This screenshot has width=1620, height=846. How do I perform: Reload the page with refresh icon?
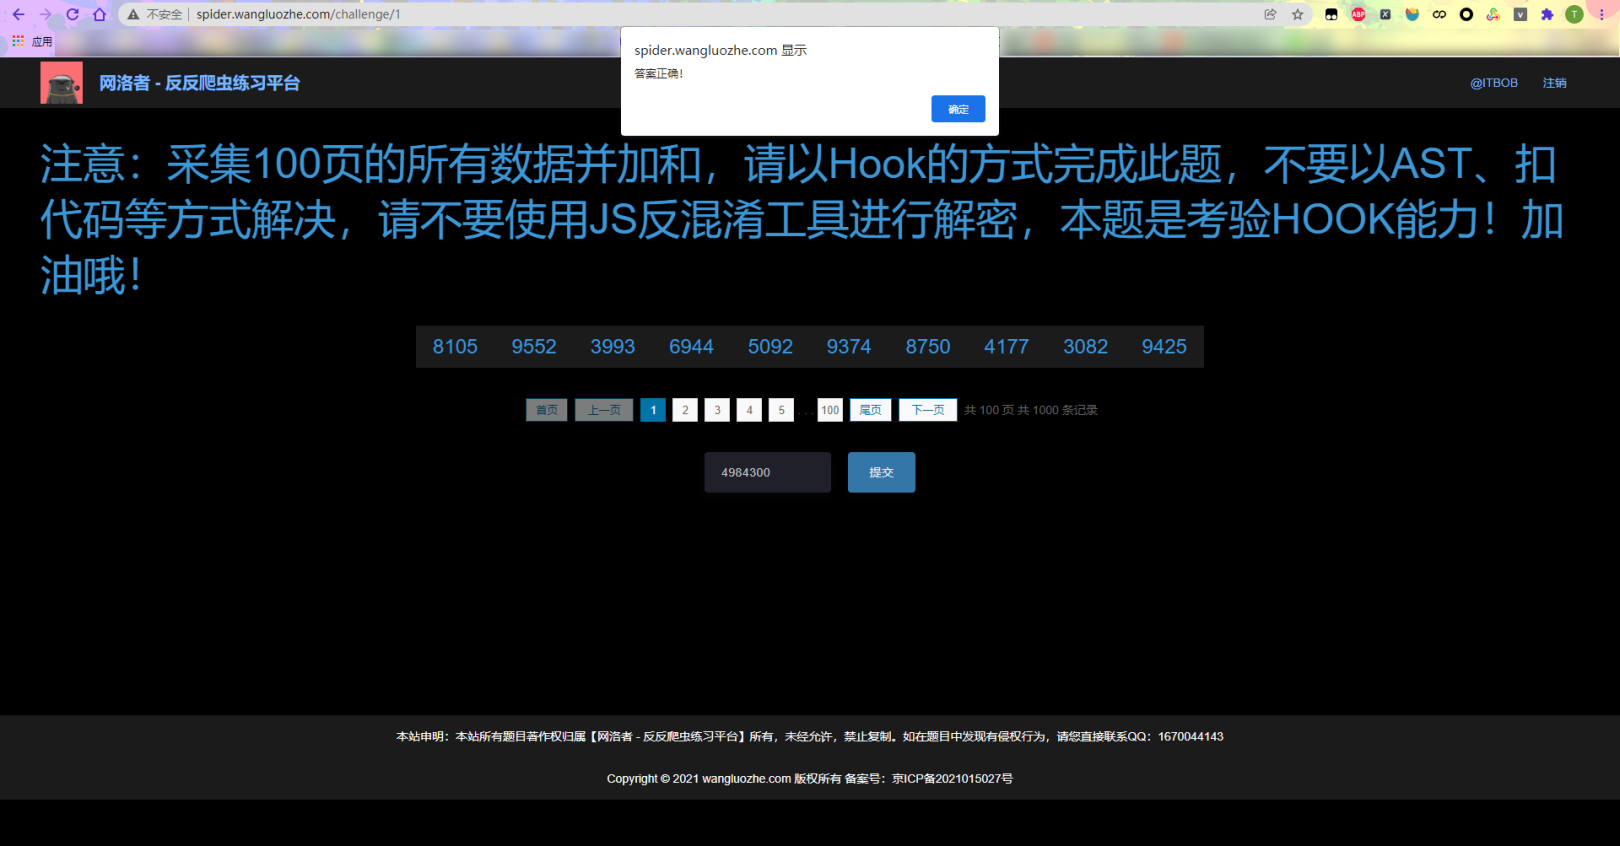[x=72, y=14]
